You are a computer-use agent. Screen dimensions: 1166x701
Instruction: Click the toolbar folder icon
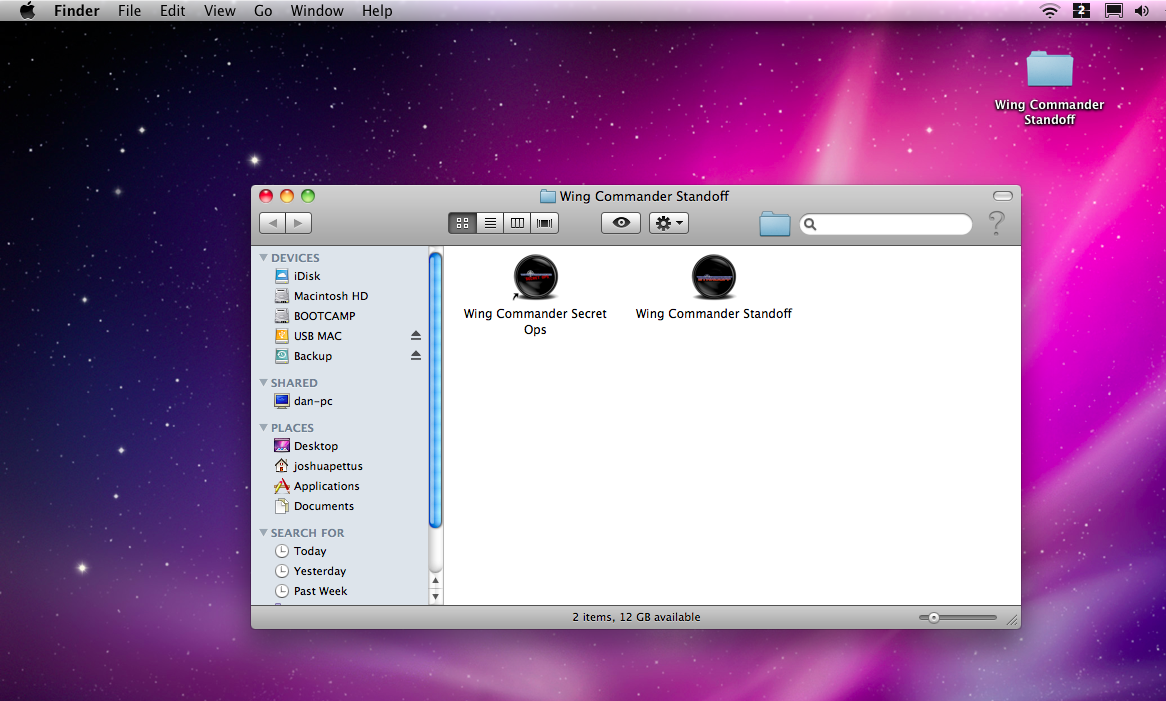[775, 224]
